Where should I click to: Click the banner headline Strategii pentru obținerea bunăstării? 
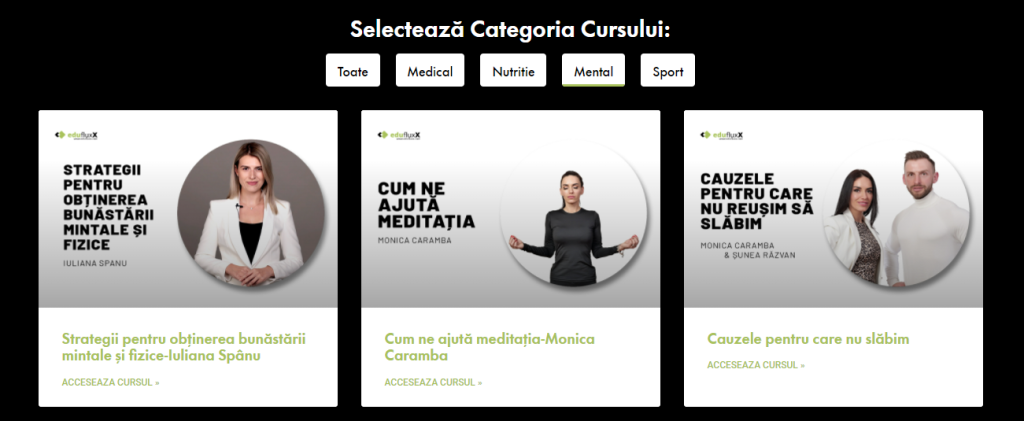pos(108,207)
